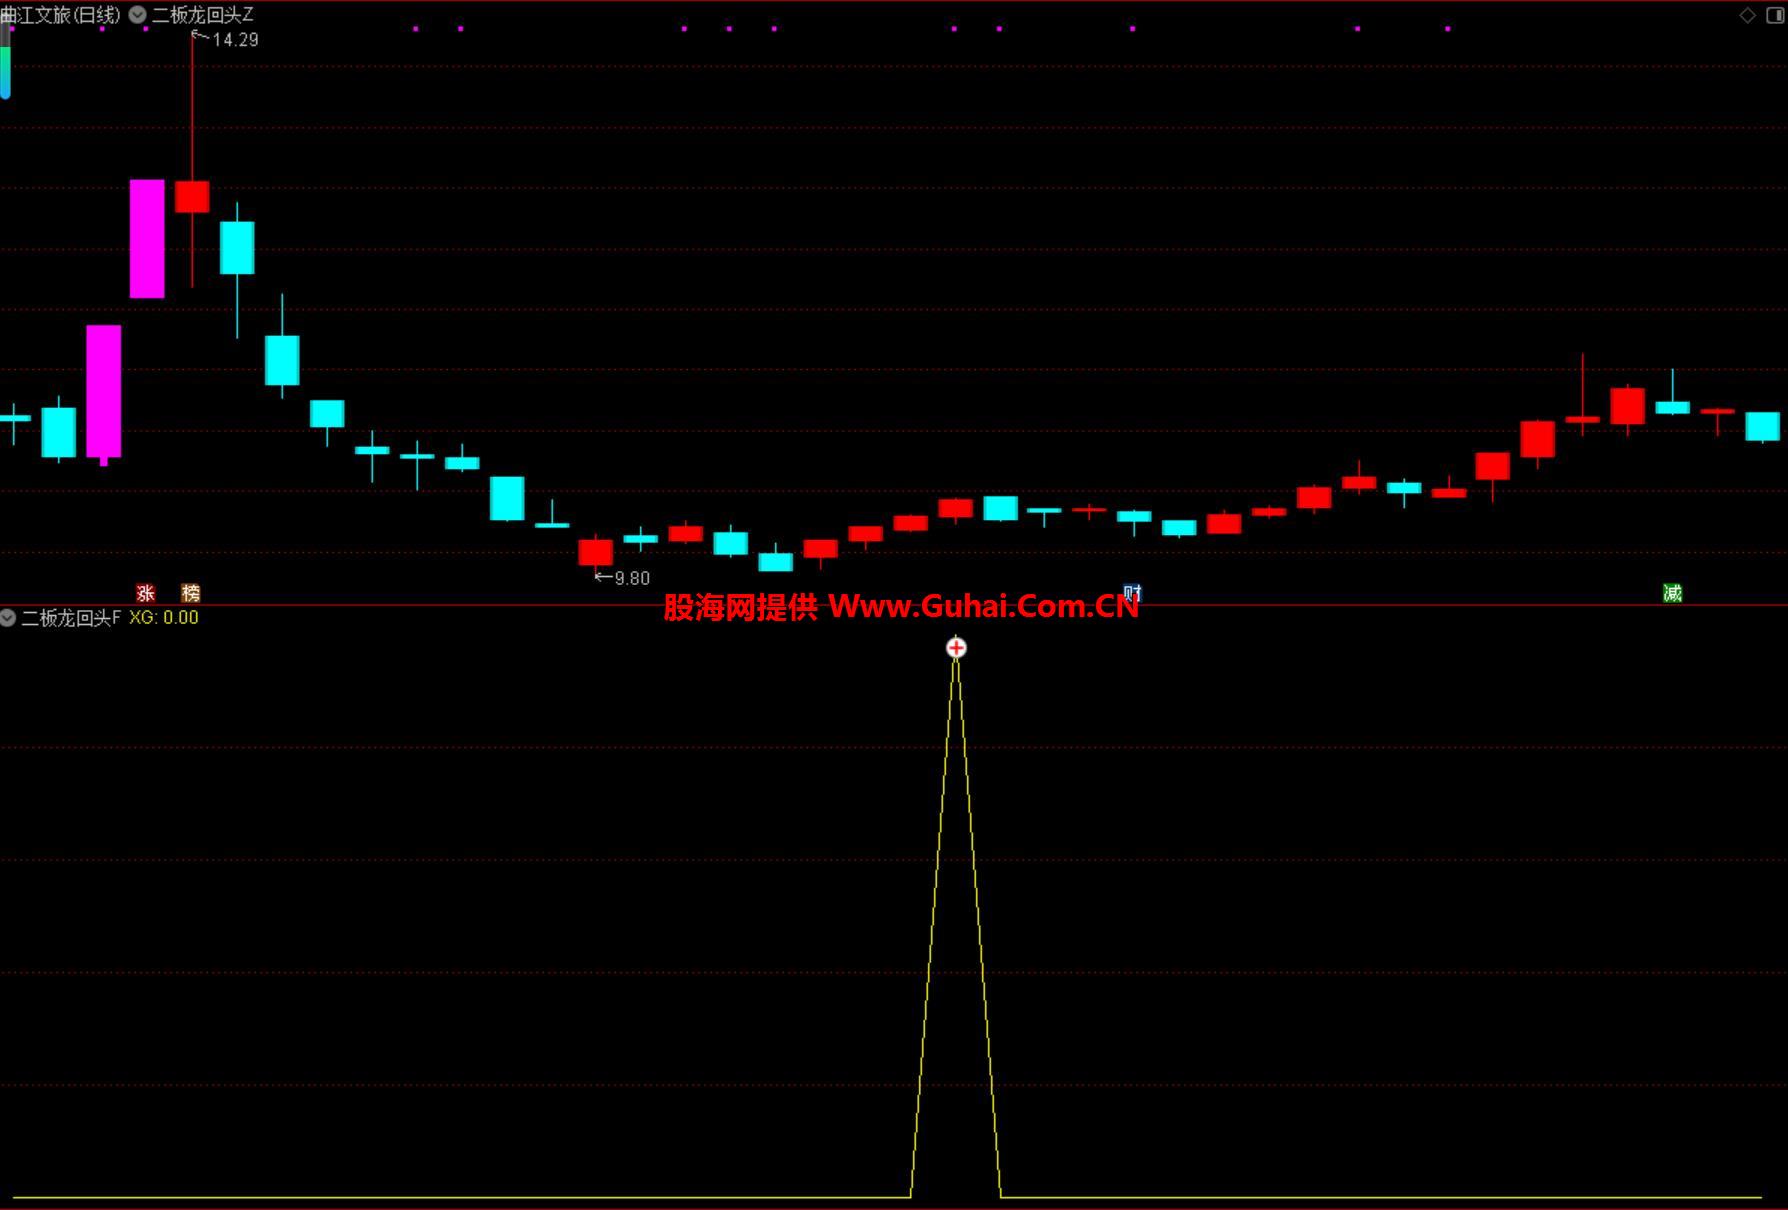The width and height of the screenshot is (1788, 1210).
Task: Click the red candle with long upper wick
Action: pyautogui.click(x=192, y=196)
